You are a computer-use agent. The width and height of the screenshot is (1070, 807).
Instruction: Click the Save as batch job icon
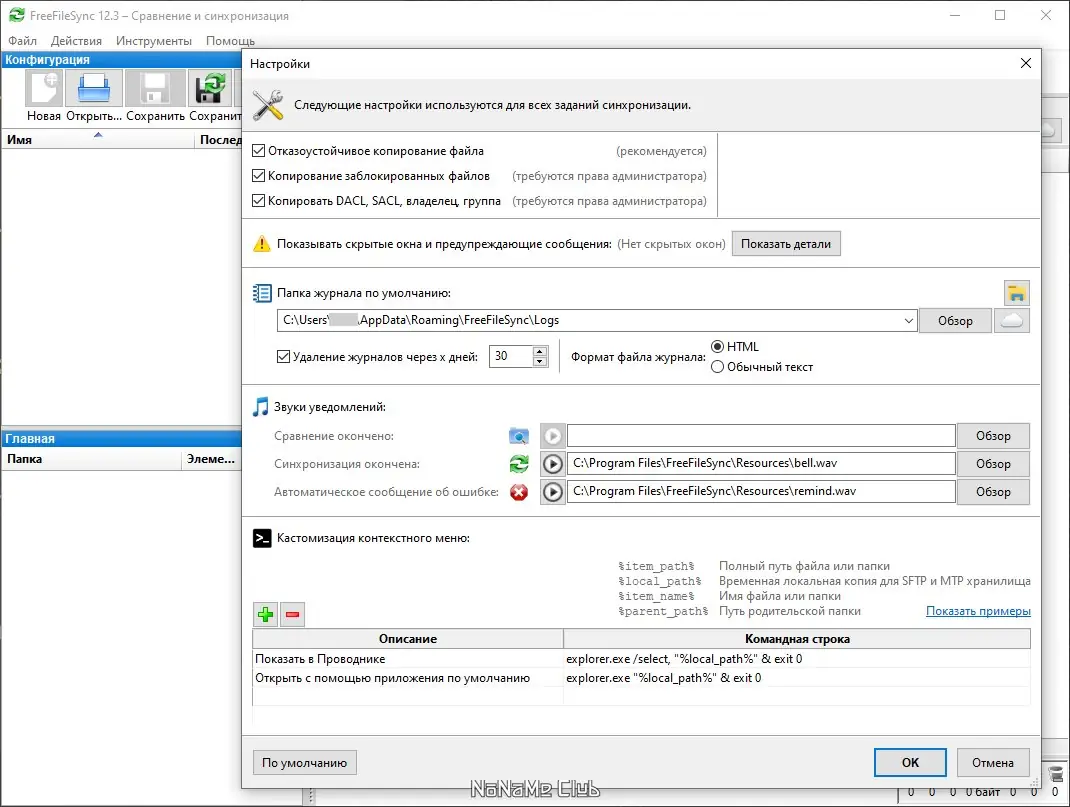(211, 89)
